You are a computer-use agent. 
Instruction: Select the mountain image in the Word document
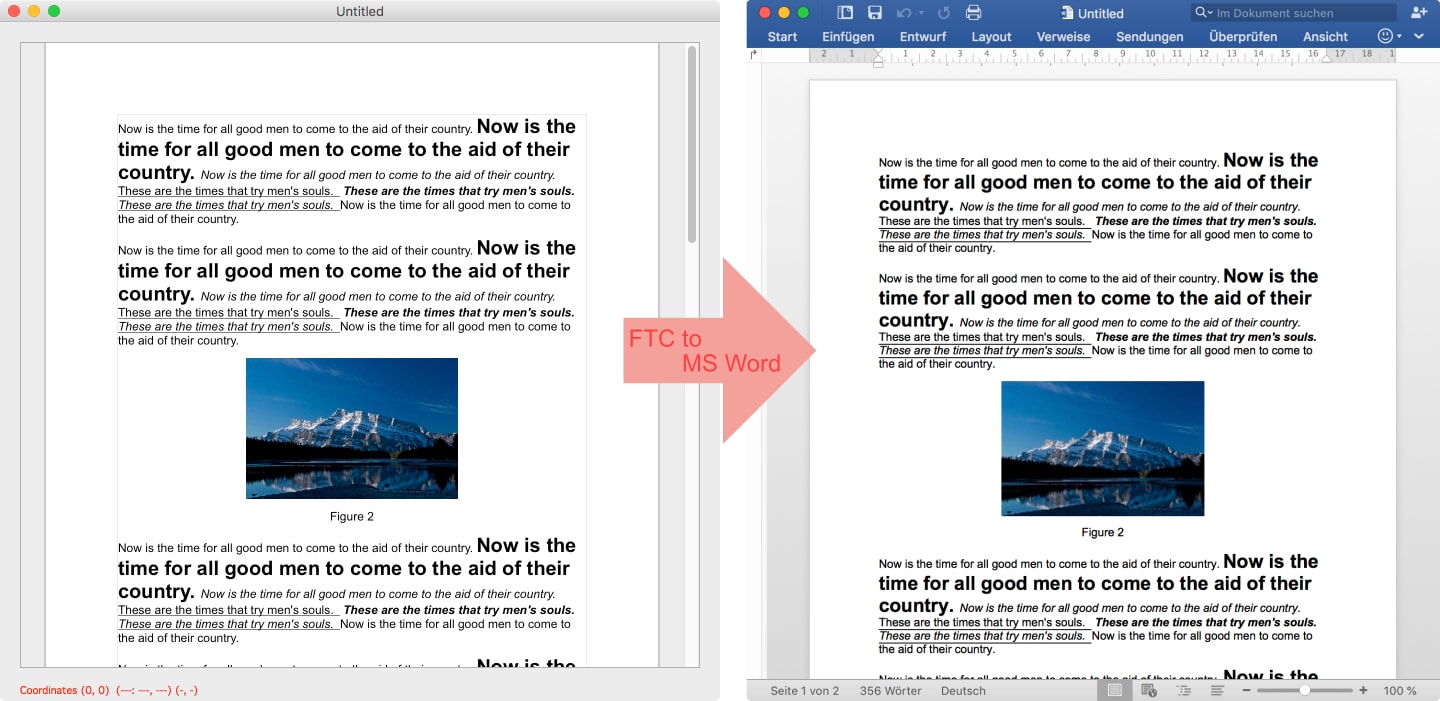pos(1102,449)
